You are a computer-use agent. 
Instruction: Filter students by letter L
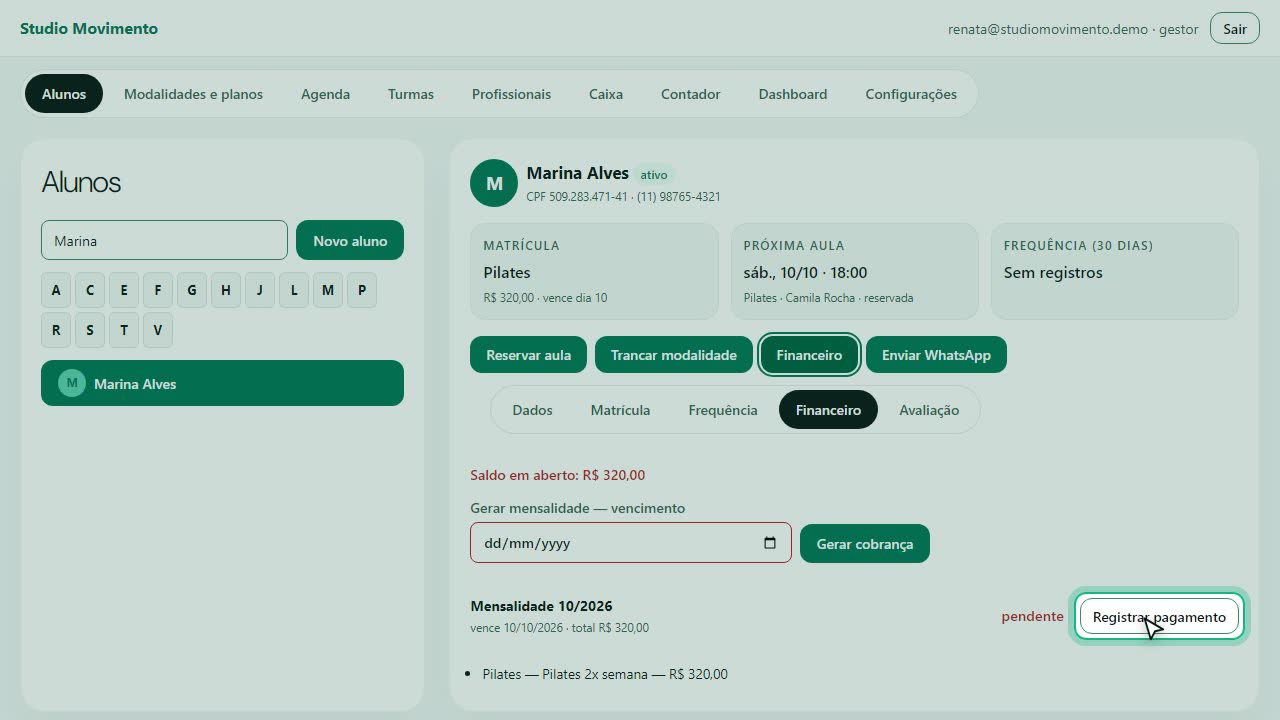coord(294,290)
